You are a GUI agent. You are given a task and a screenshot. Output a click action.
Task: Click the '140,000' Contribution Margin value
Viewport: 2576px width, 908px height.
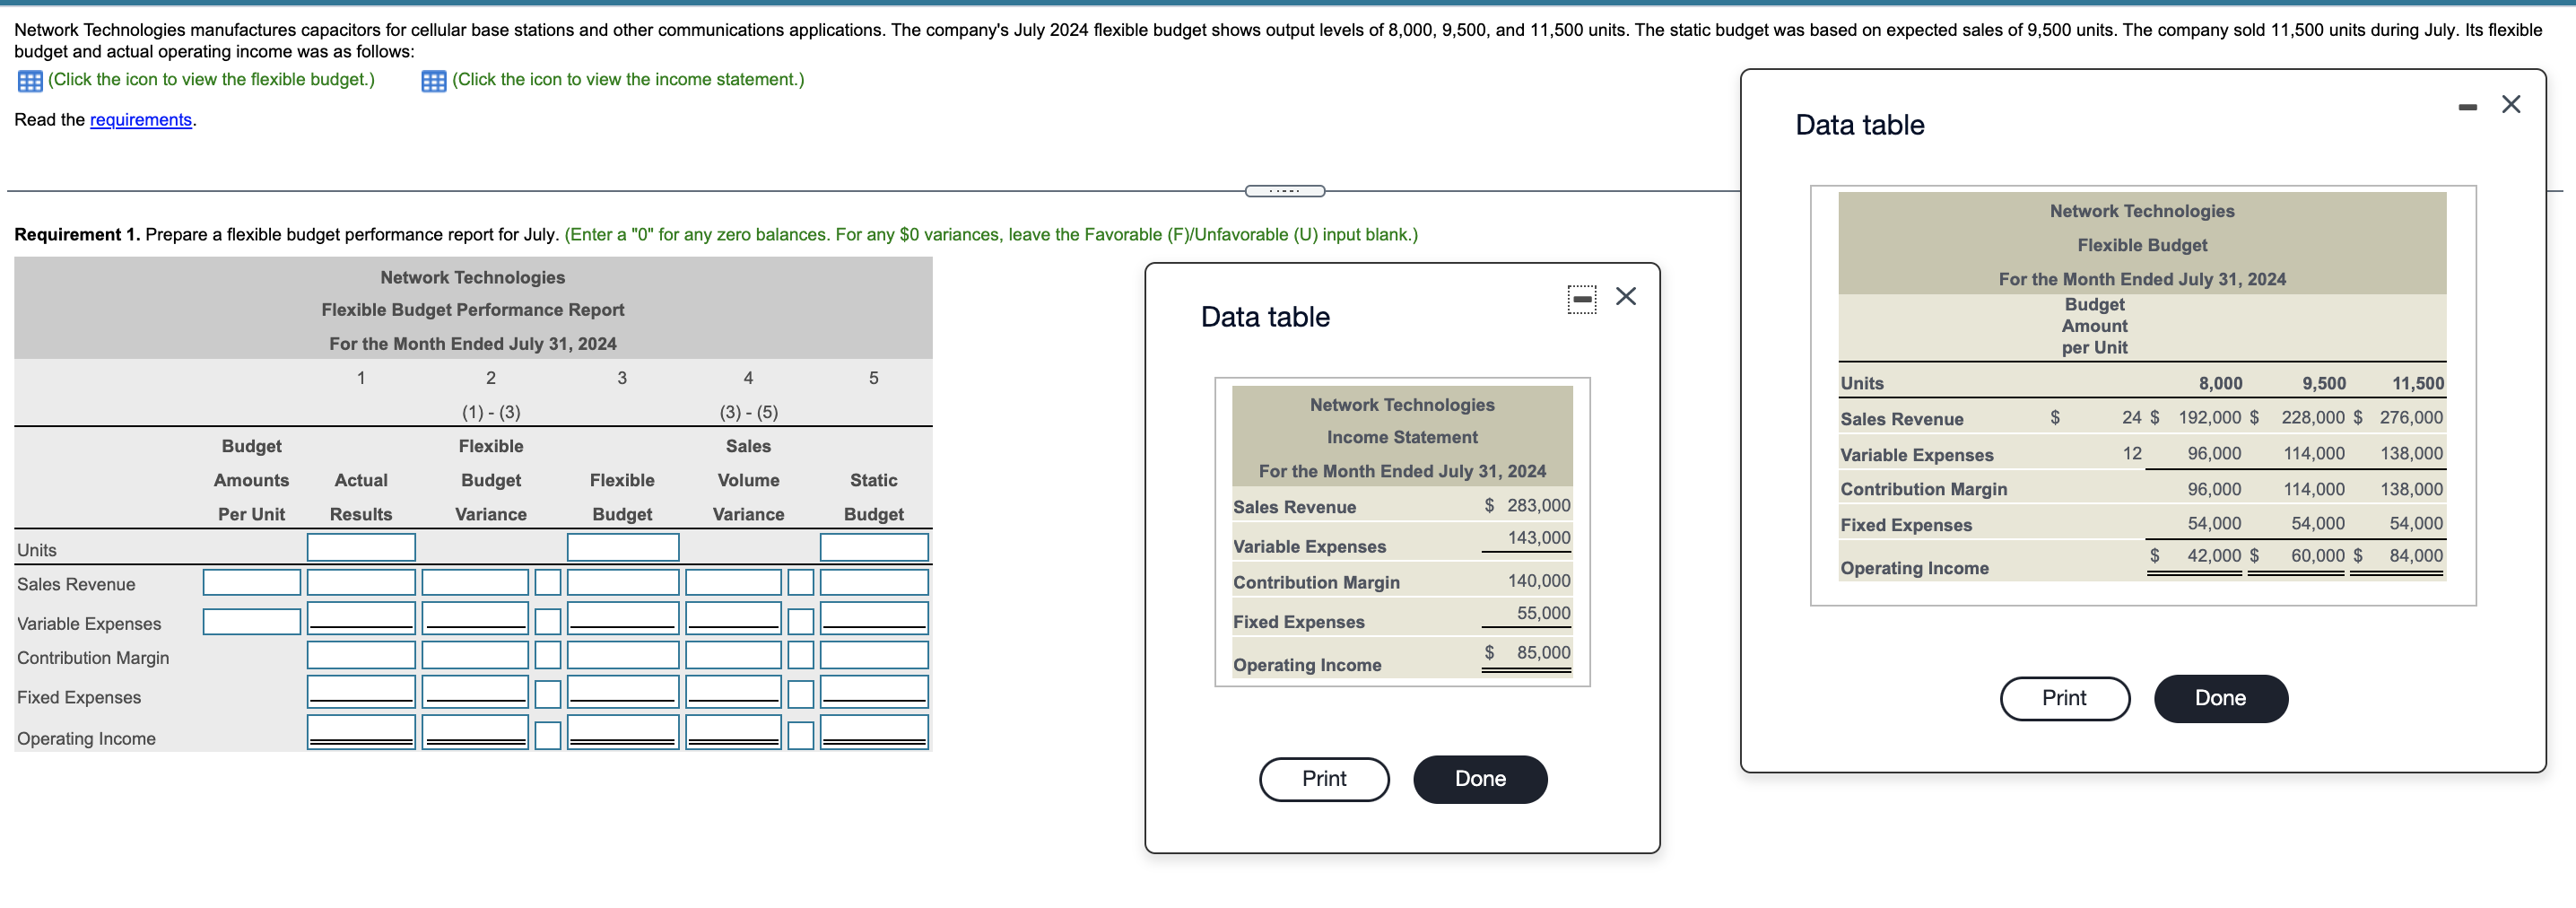[x=1538, y=581]
